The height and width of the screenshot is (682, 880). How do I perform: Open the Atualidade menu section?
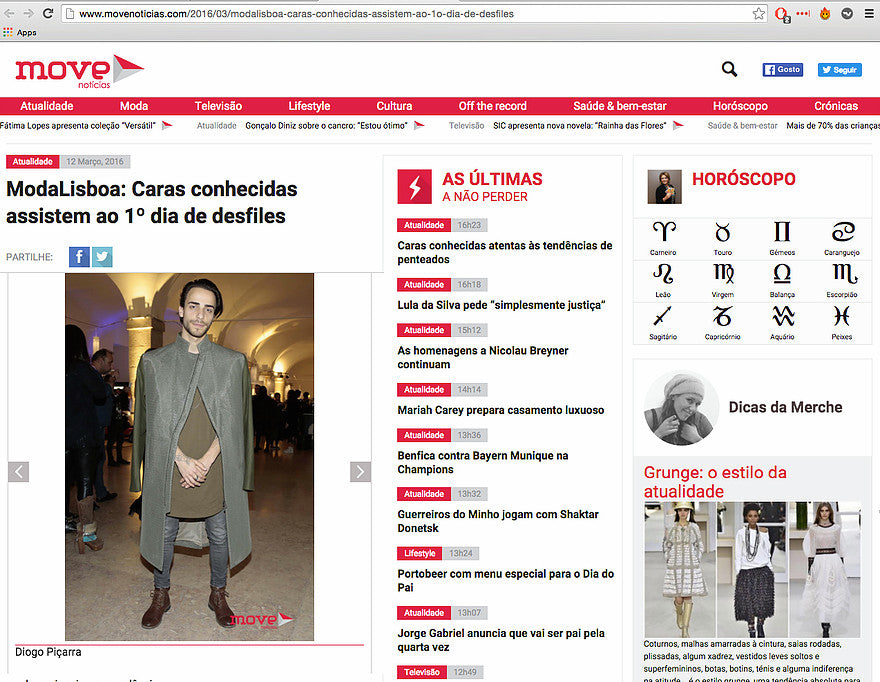47,106
